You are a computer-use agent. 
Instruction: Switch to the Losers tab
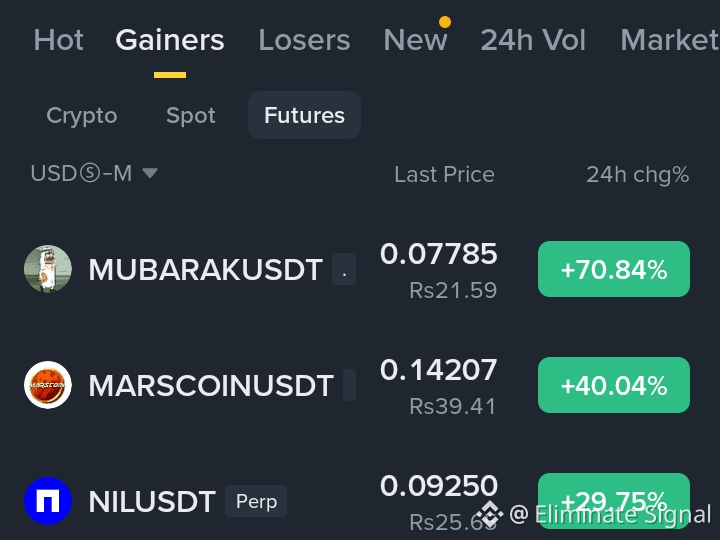coord(304,40)
